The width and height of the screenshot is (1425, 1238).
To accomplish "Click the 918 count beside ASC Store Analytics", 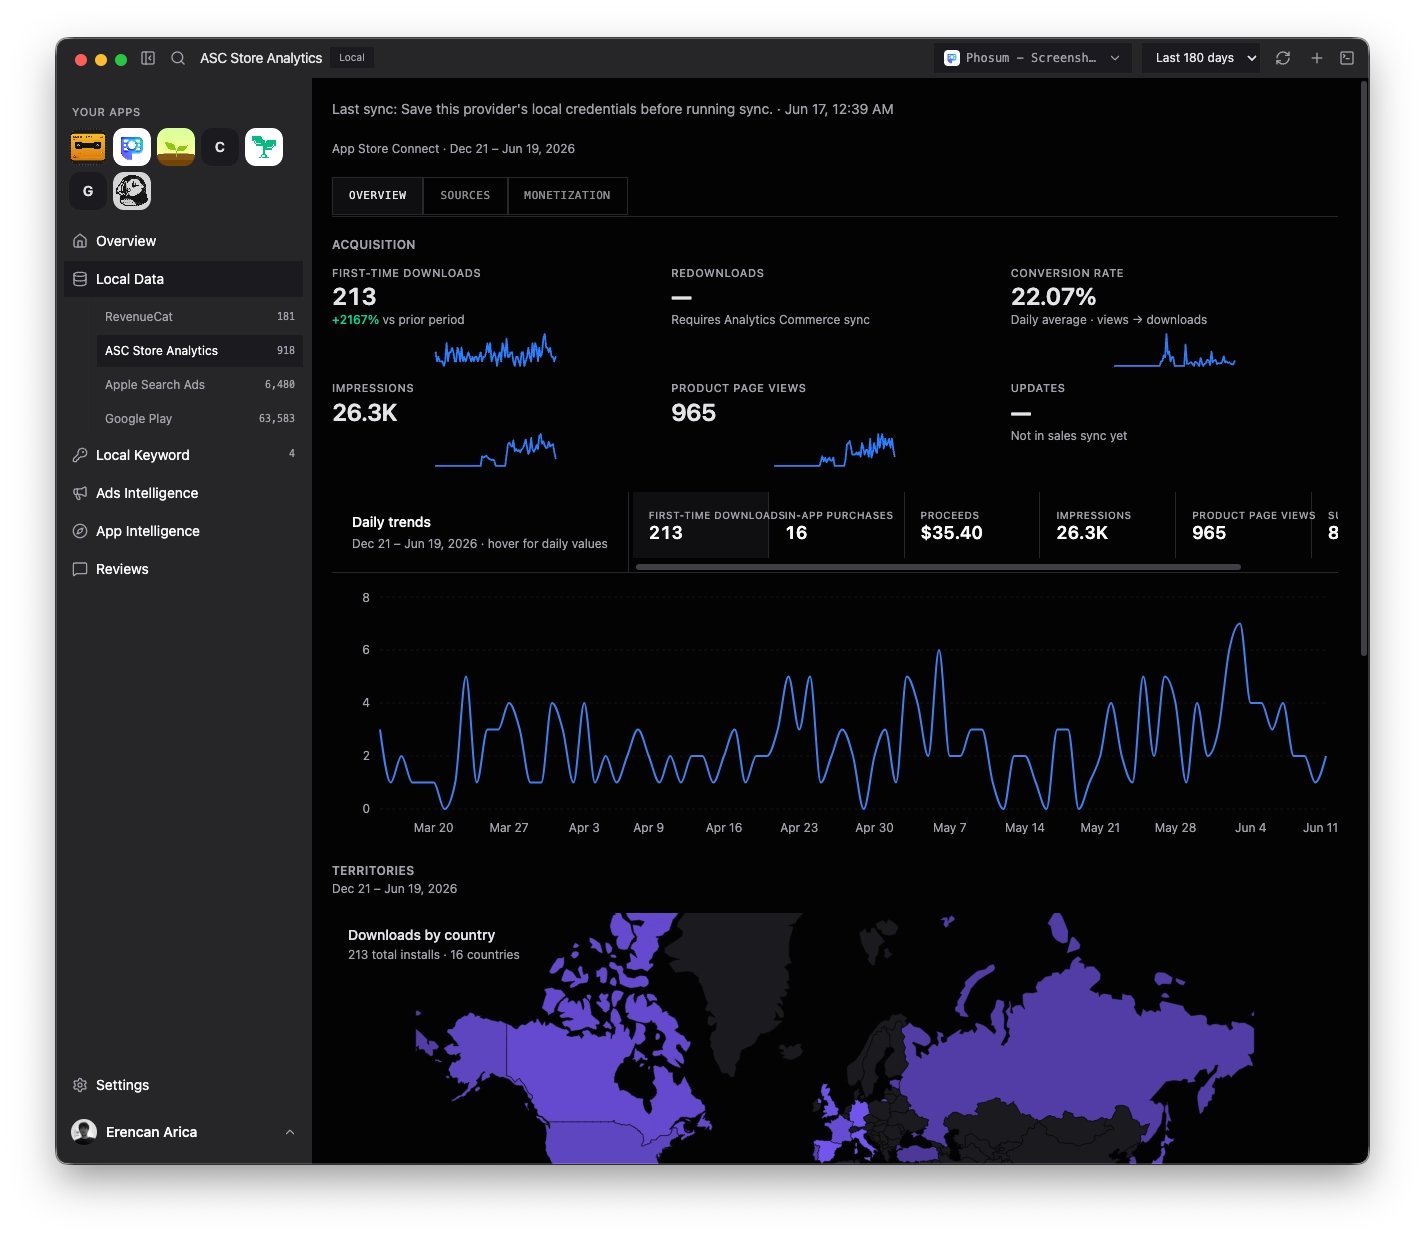I will (286, 351).
